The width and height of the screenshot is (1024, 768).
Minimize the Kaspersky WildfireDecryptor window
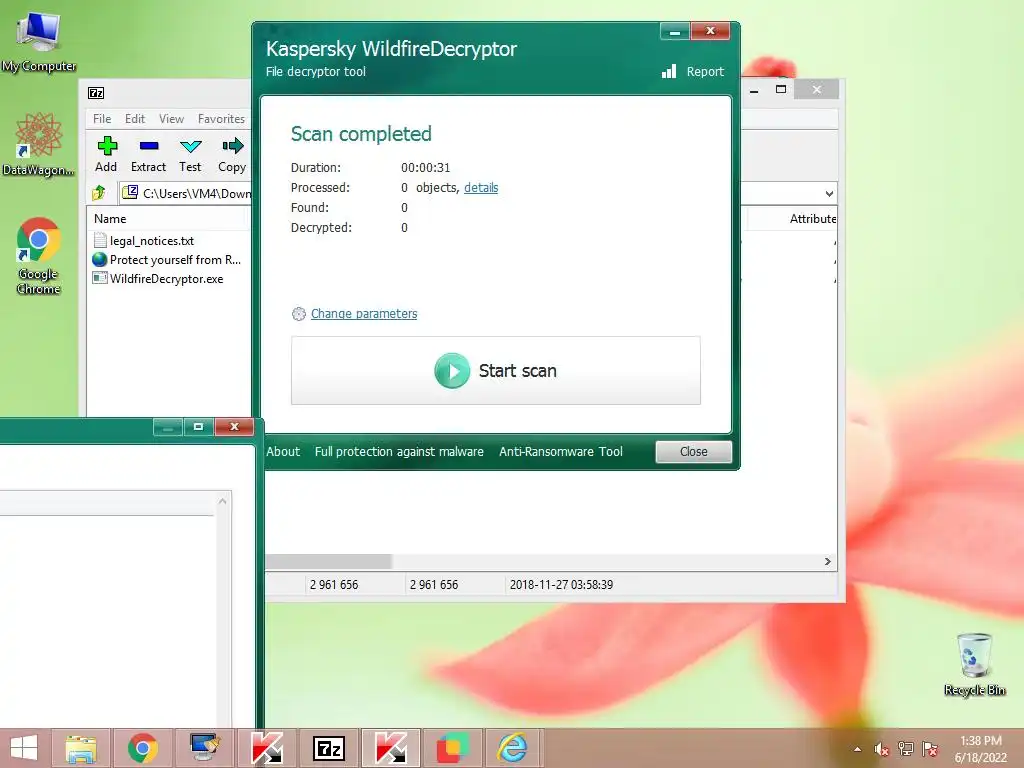(675, 31)
